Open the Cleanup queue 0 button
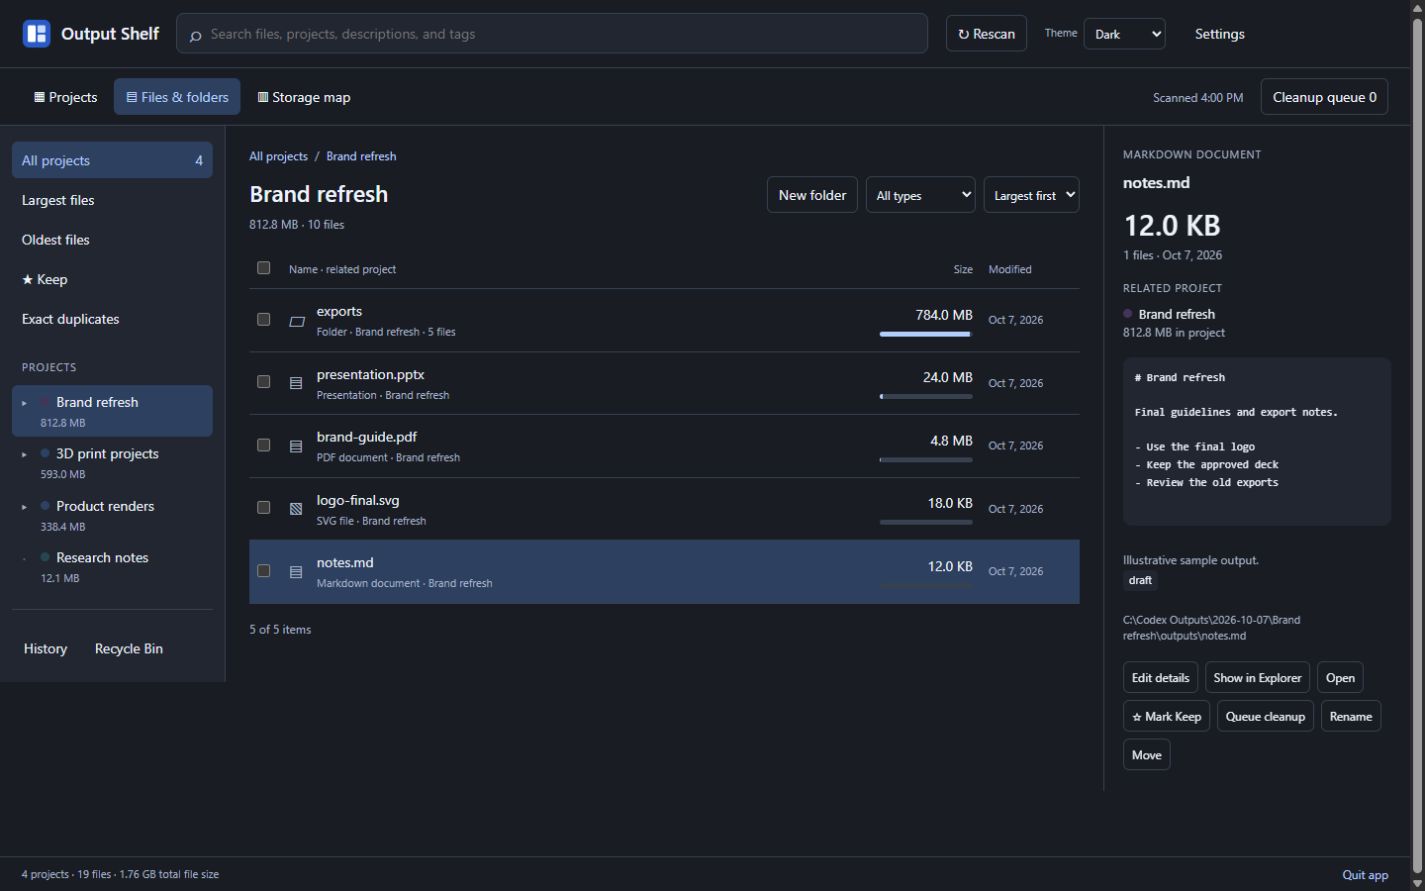 click(x=1324, y=97)
